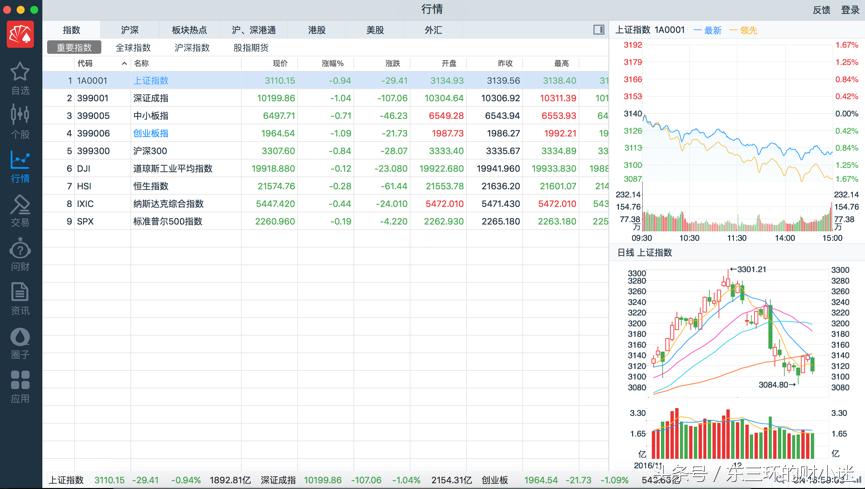Click the 最新 legend in intraday chart

pyautogui.click(x=707, y=30)
